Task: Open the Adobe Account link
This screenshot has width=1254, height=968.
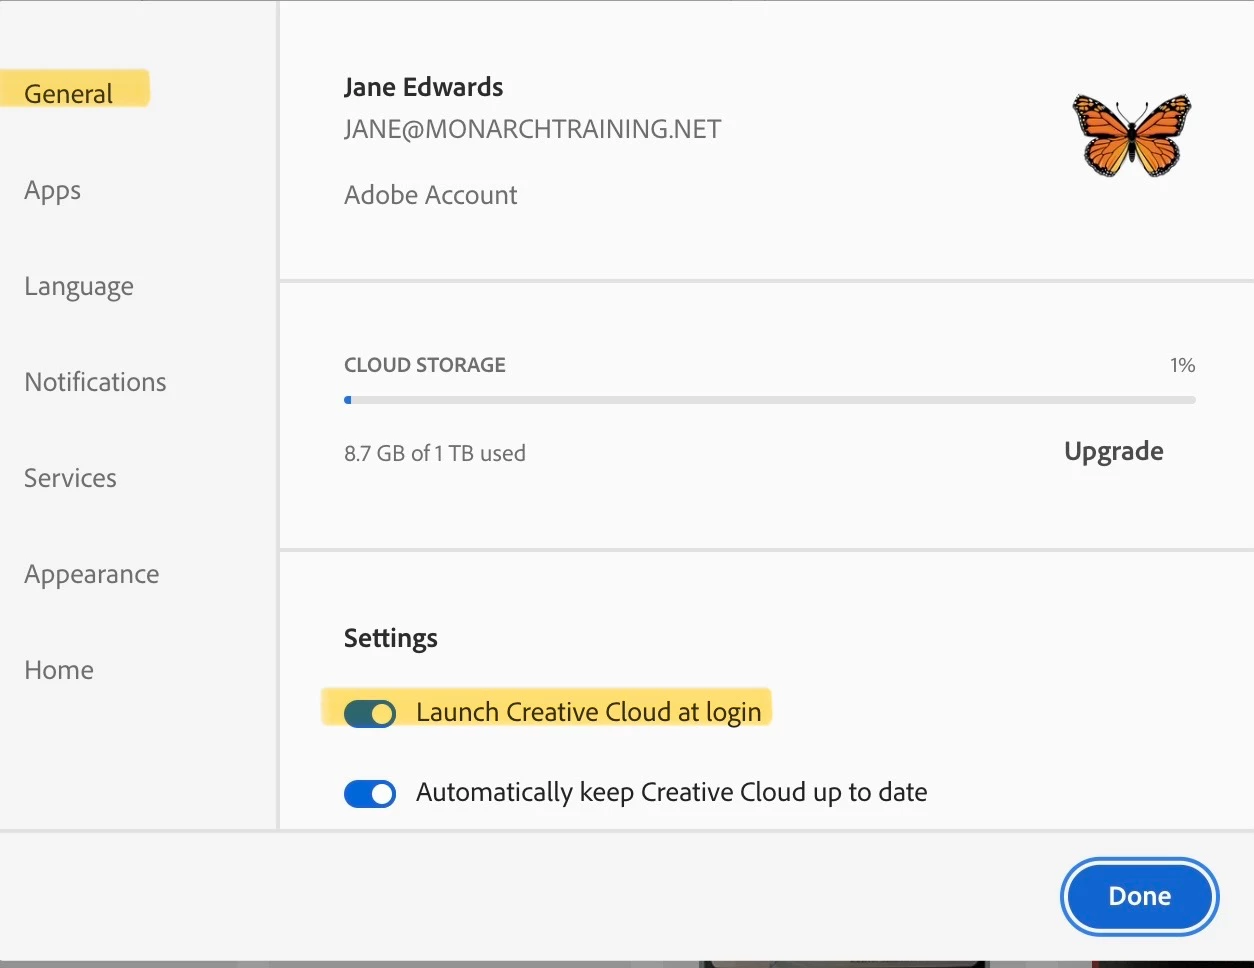Action: (431, 195)
